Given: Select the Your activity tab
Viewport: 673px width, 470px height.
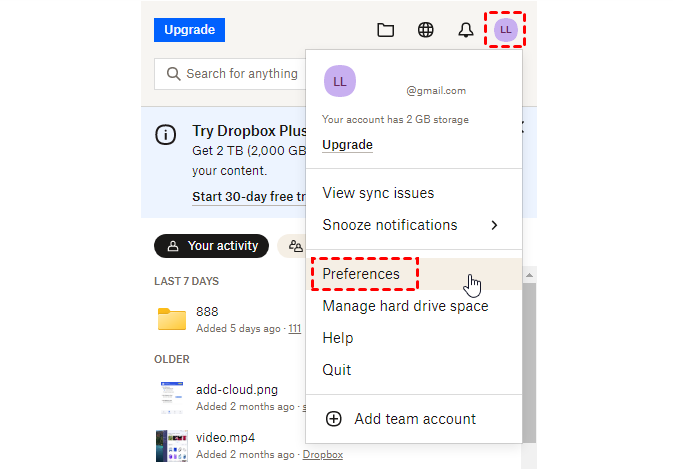Looking at the screenshot, I should [x=212, y=246].
